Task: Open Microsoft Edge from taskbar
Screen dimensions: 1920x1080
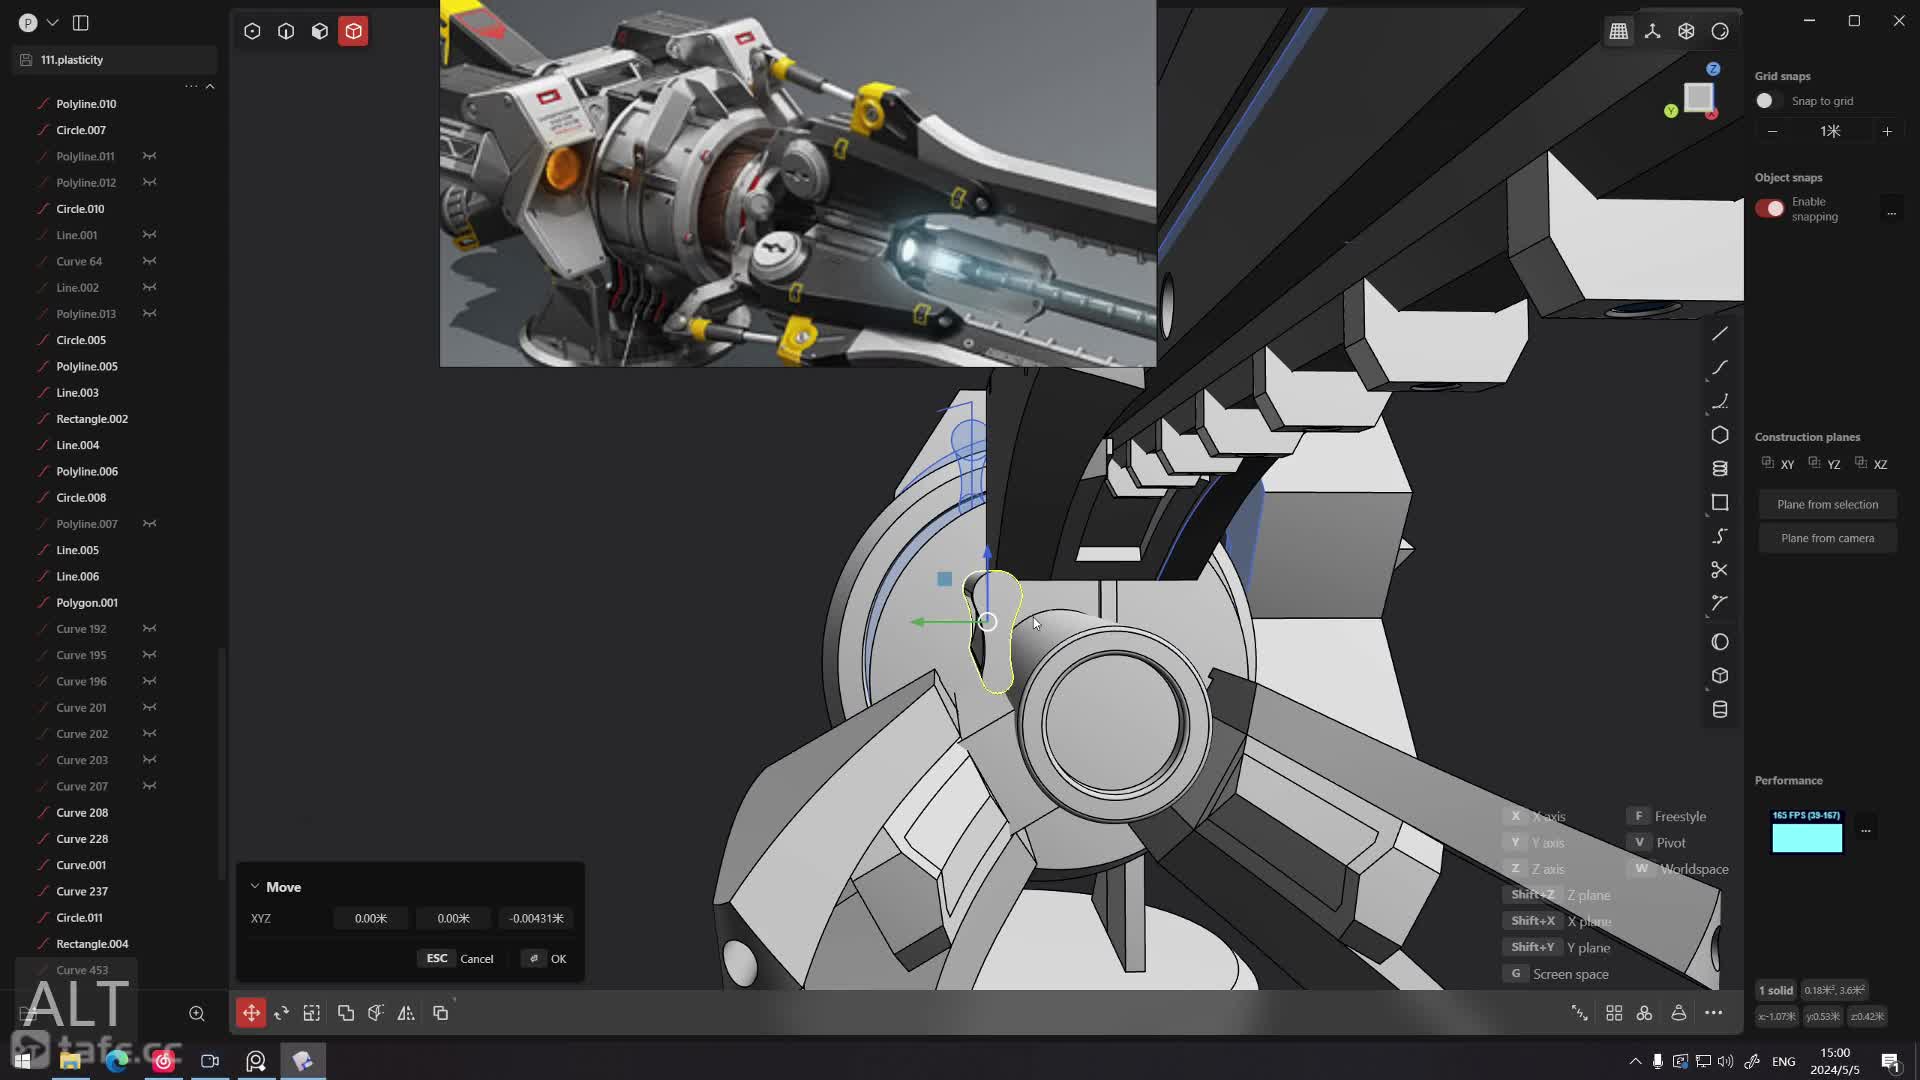Action: [x=117, y=1061]
